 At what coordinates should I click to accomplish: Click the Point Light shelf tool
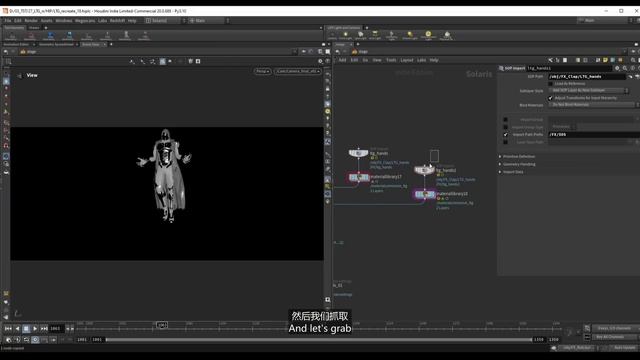click(x=346, y=36)
